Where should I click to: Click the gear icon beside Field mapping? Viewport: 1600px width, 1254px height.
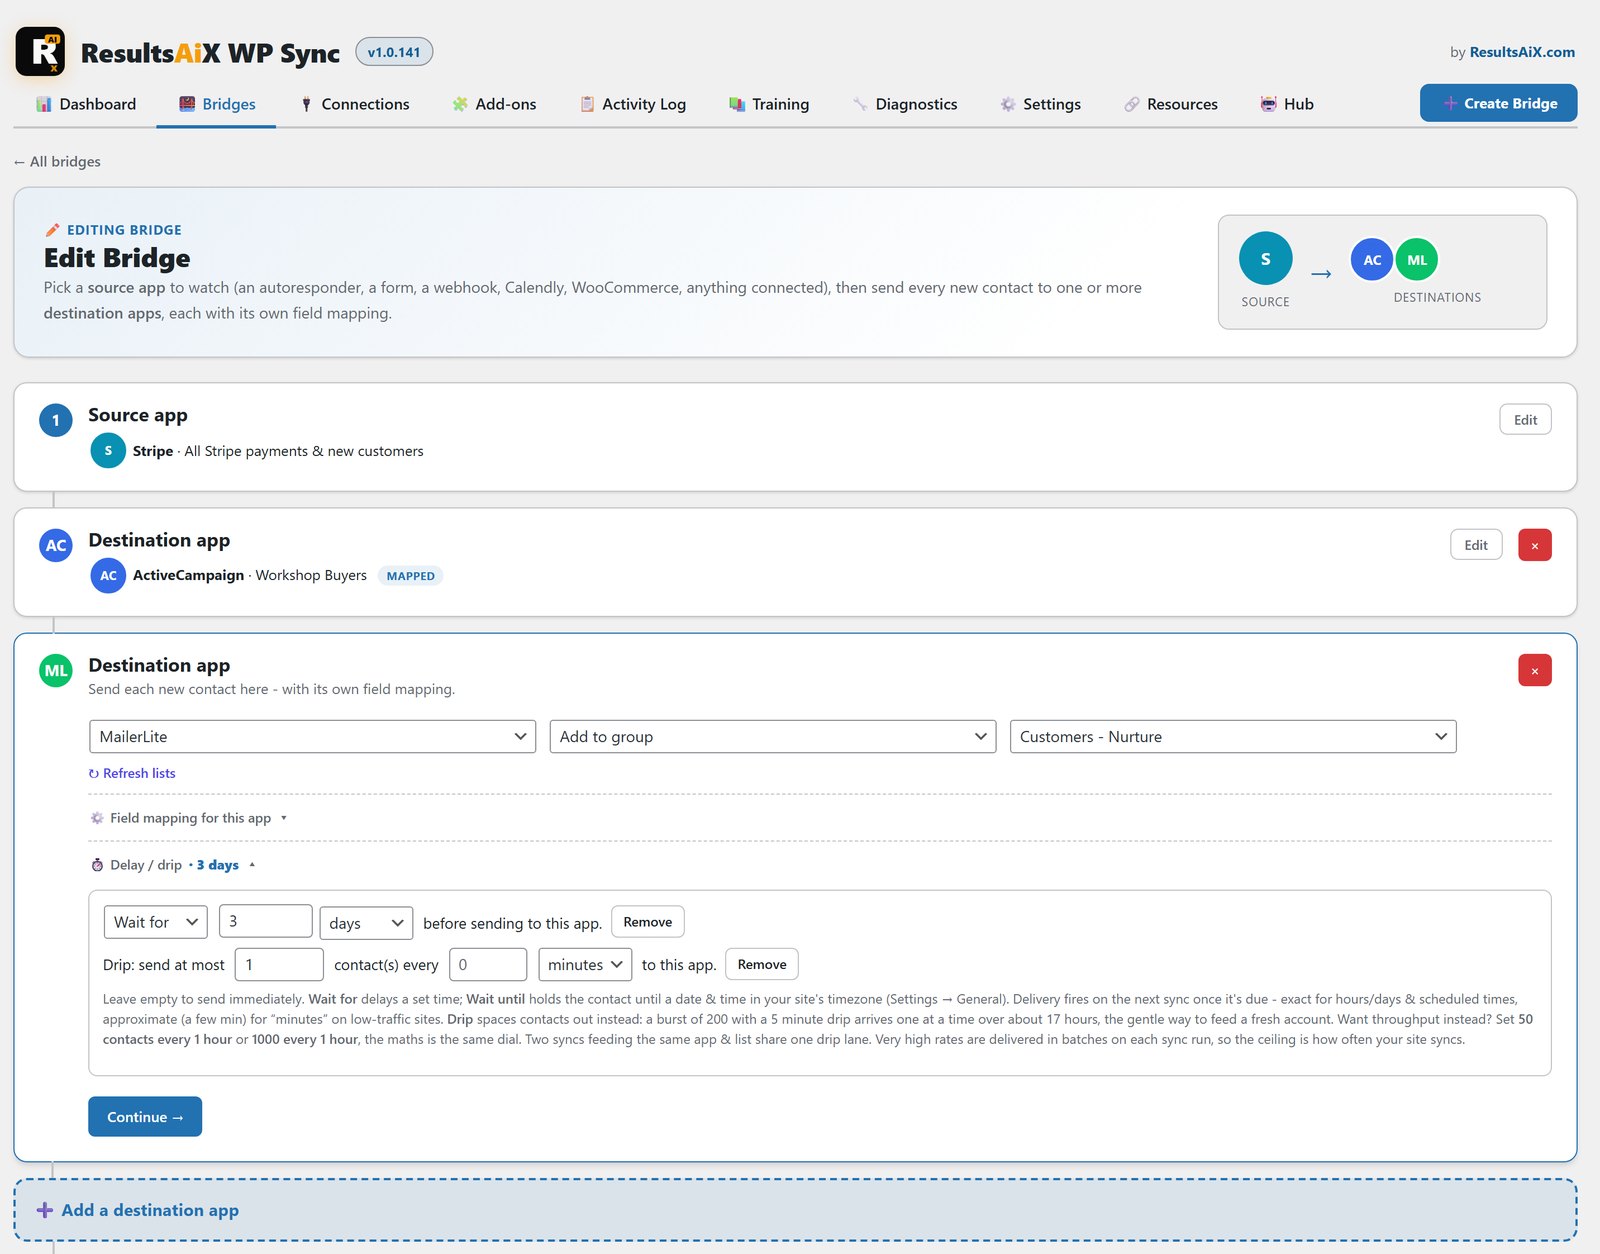[97, 818]
